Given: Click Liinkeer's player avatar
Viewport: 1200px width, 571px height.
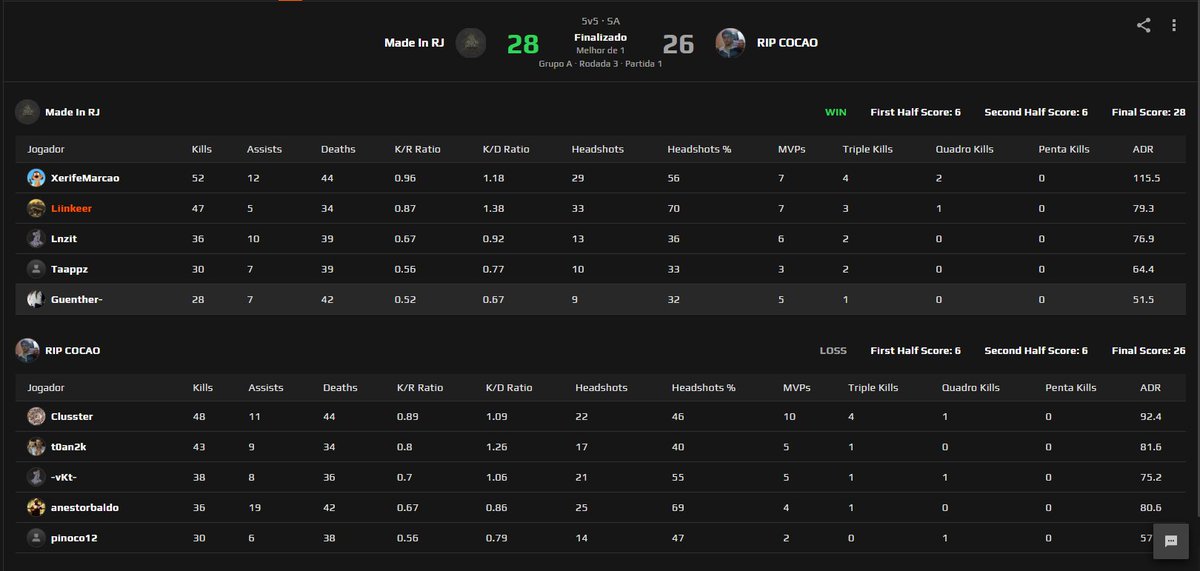Looking at the screenshot, I should pyautogui.click(x=36, y=208).
